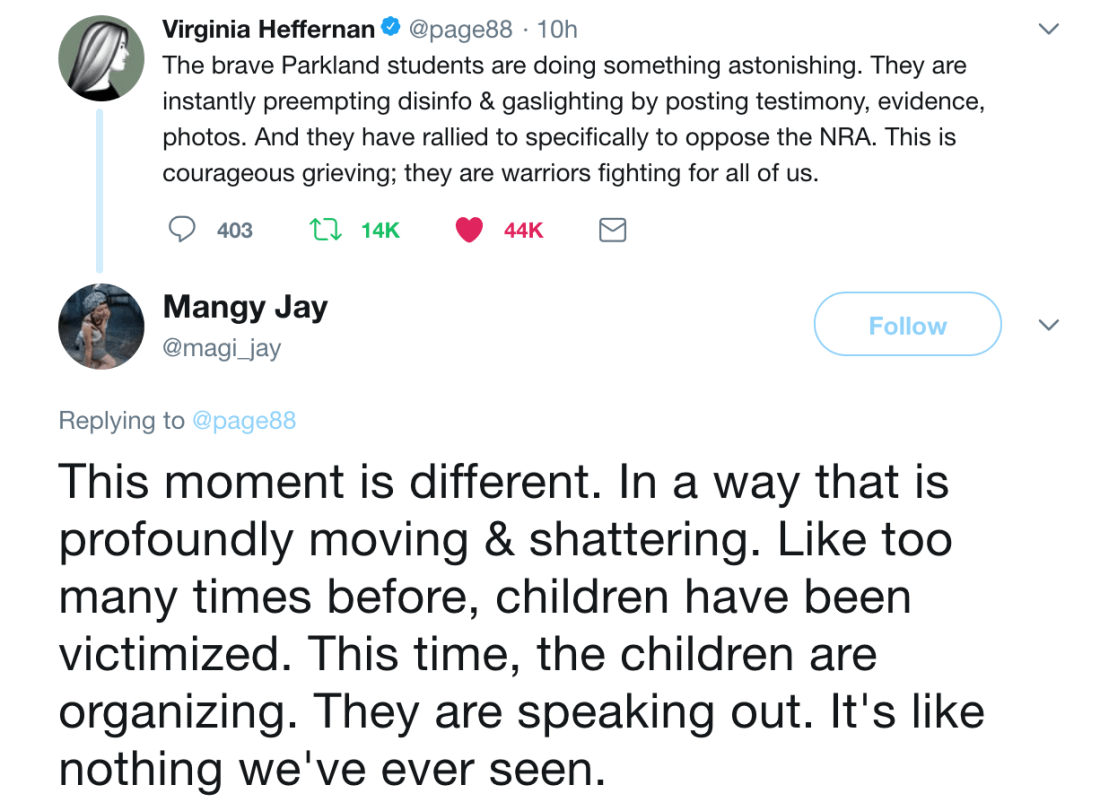1100x811 pixels.
Task: Like the tweet with the heart icon
Action: (469, 230)
